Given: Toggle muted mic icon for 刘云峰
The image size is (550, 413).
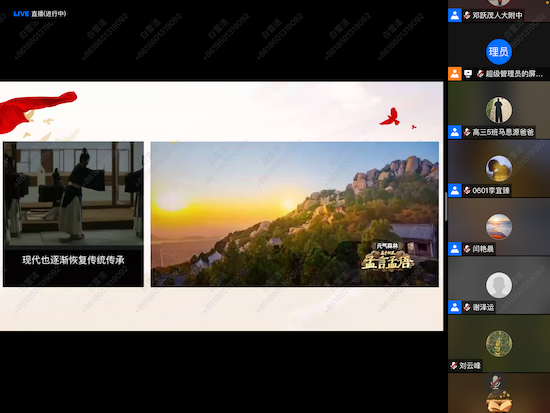Looking at the screenshot, I should tap(454, 366).
